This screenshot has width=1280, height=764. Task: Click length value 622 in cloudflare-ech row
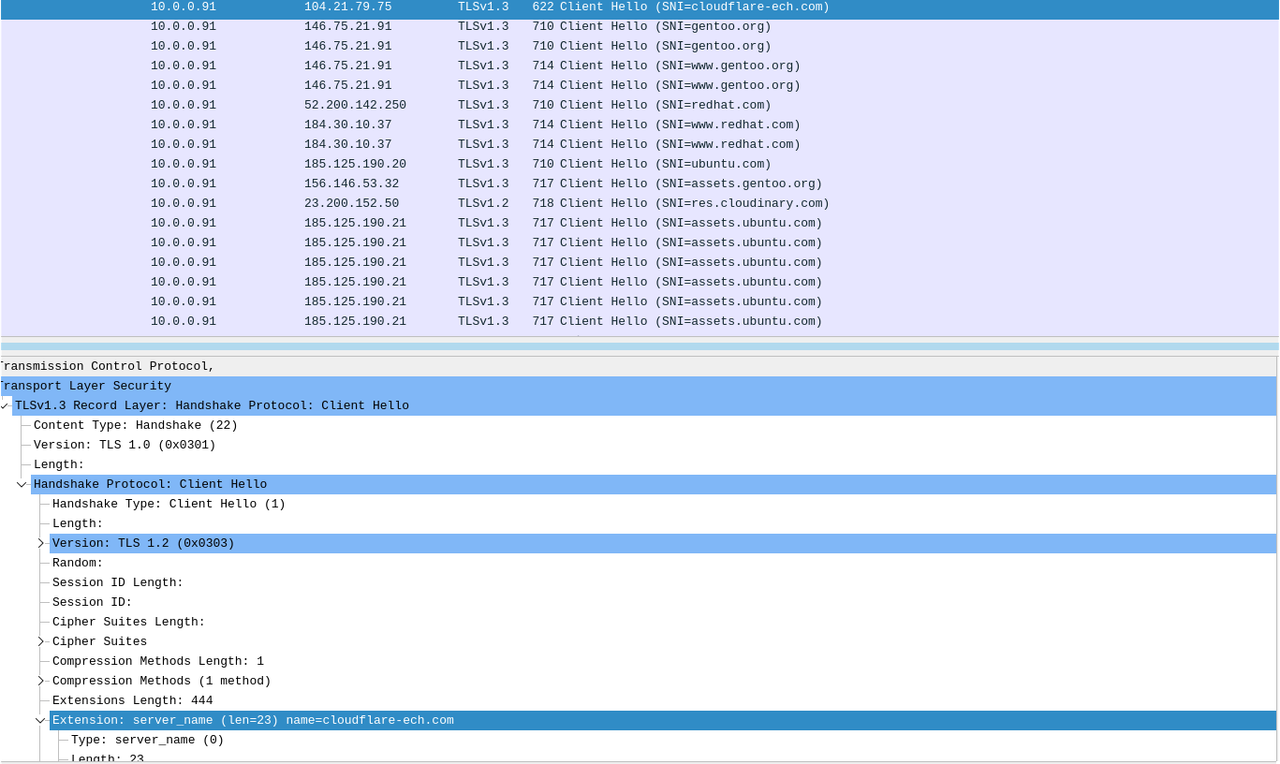click(543, 7)
